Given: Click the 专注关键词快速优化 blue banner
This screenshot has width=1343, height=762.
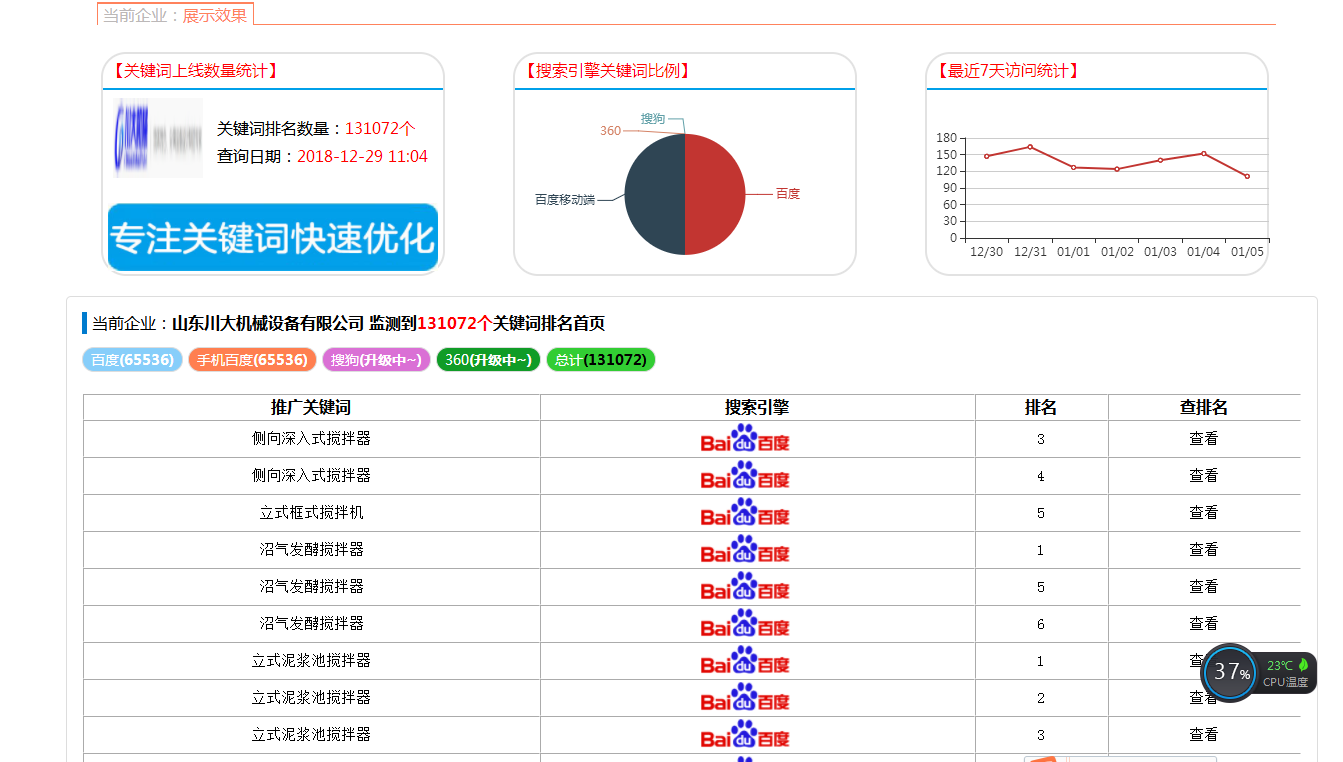Looking at the screenshot, I should [272, 238].
